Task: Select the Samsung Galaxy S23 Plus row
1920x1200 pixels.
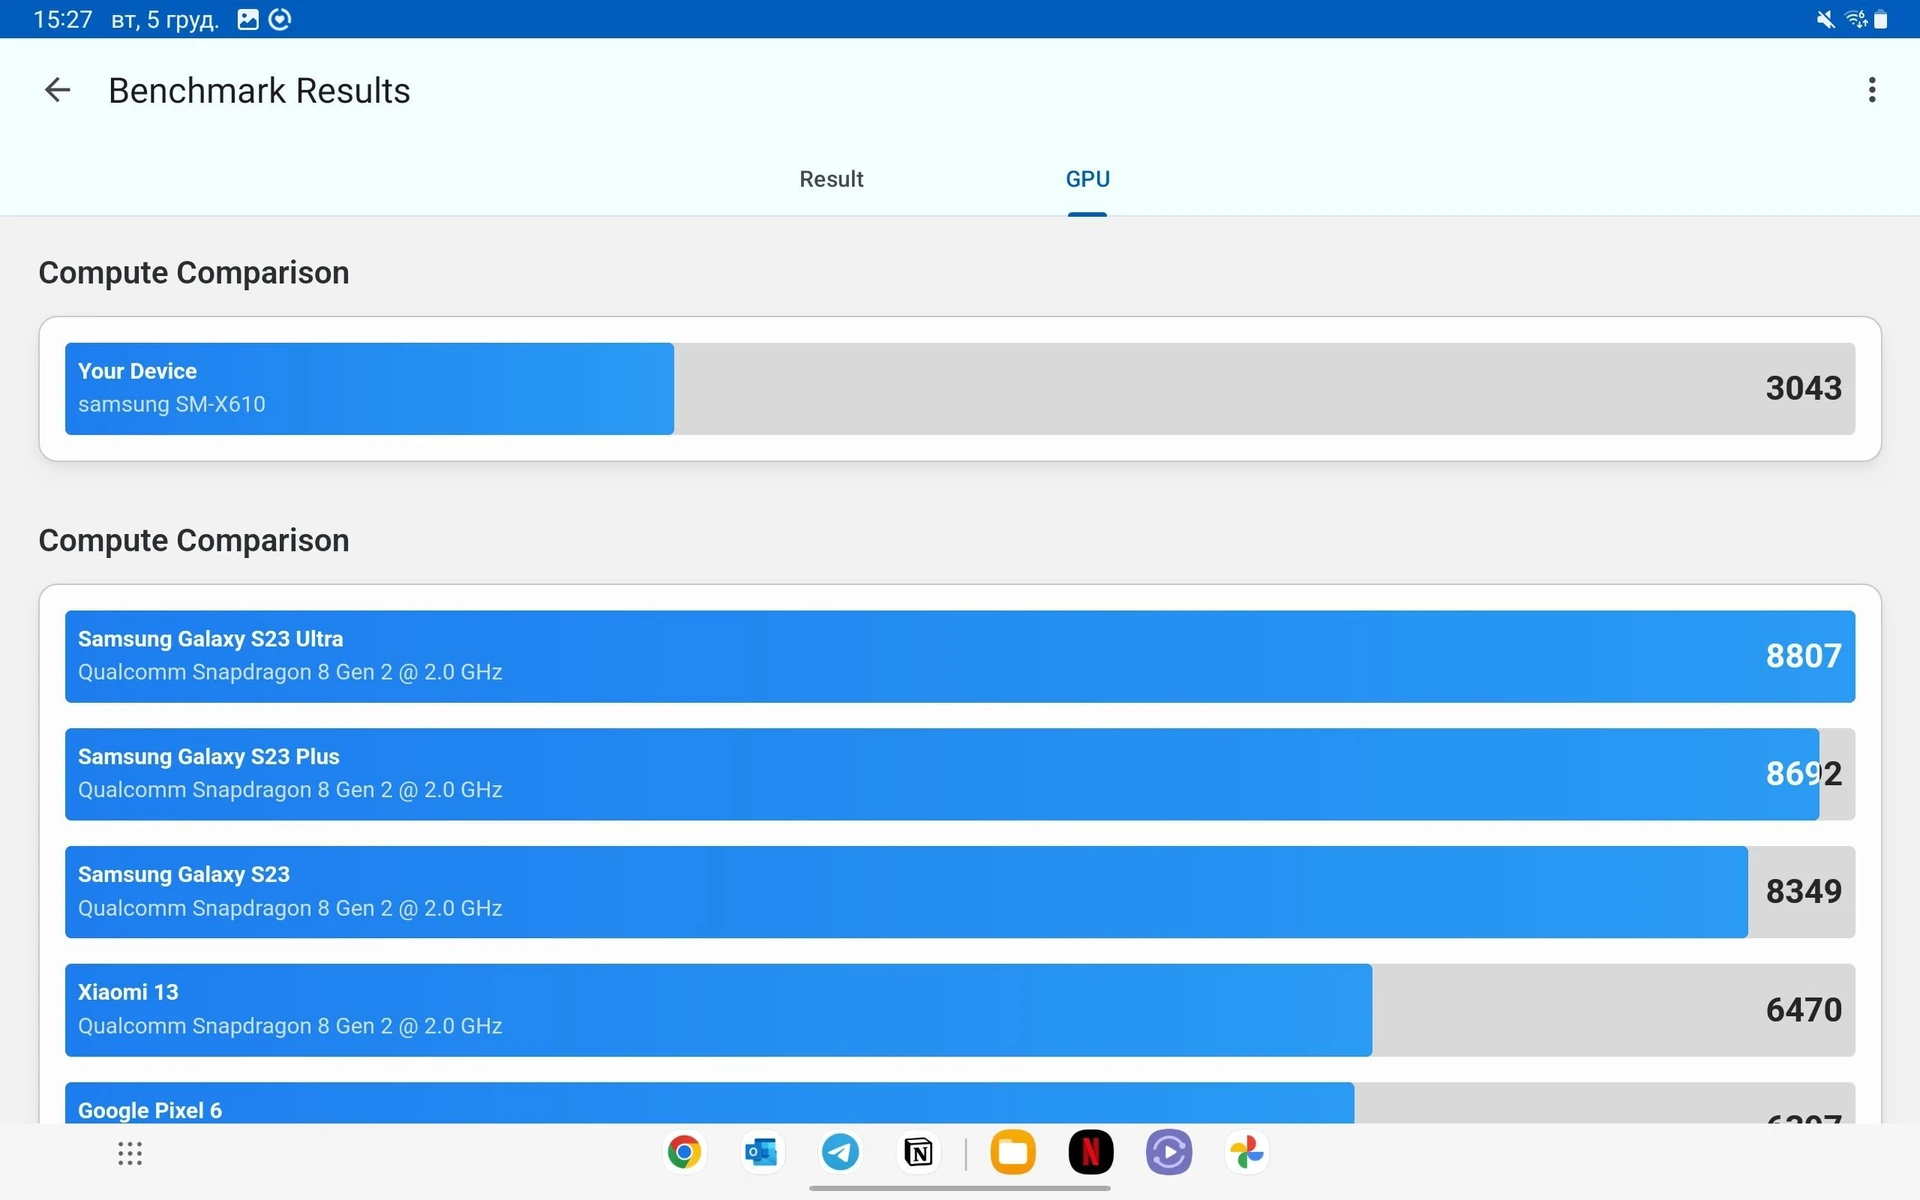Action: 960,774
